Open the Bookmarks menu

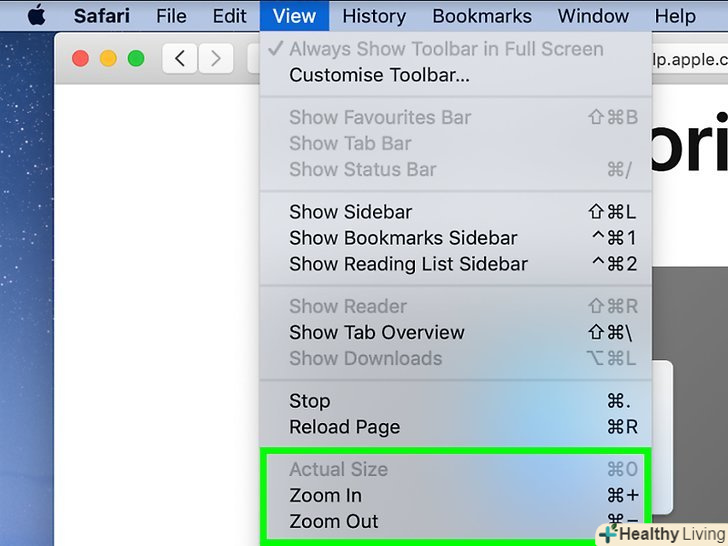coord(481,16)
